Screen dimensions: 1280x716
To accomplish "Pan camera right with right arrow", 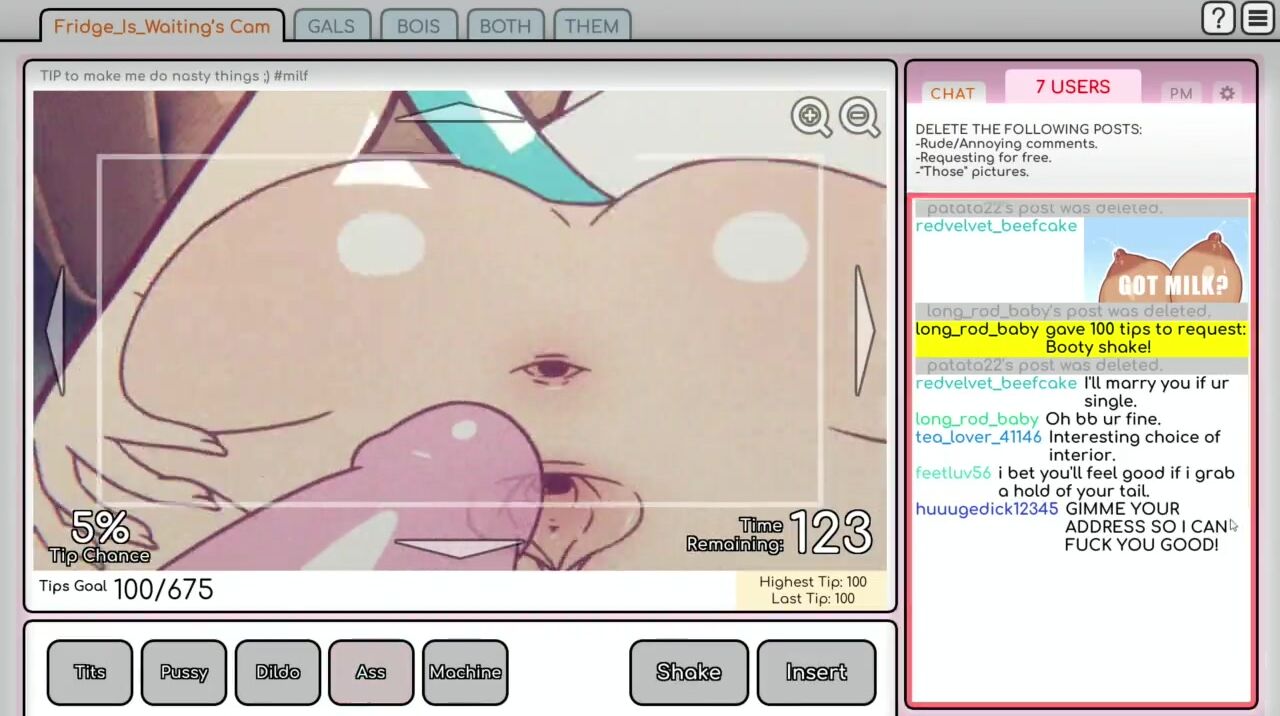I will coord(864,330).
